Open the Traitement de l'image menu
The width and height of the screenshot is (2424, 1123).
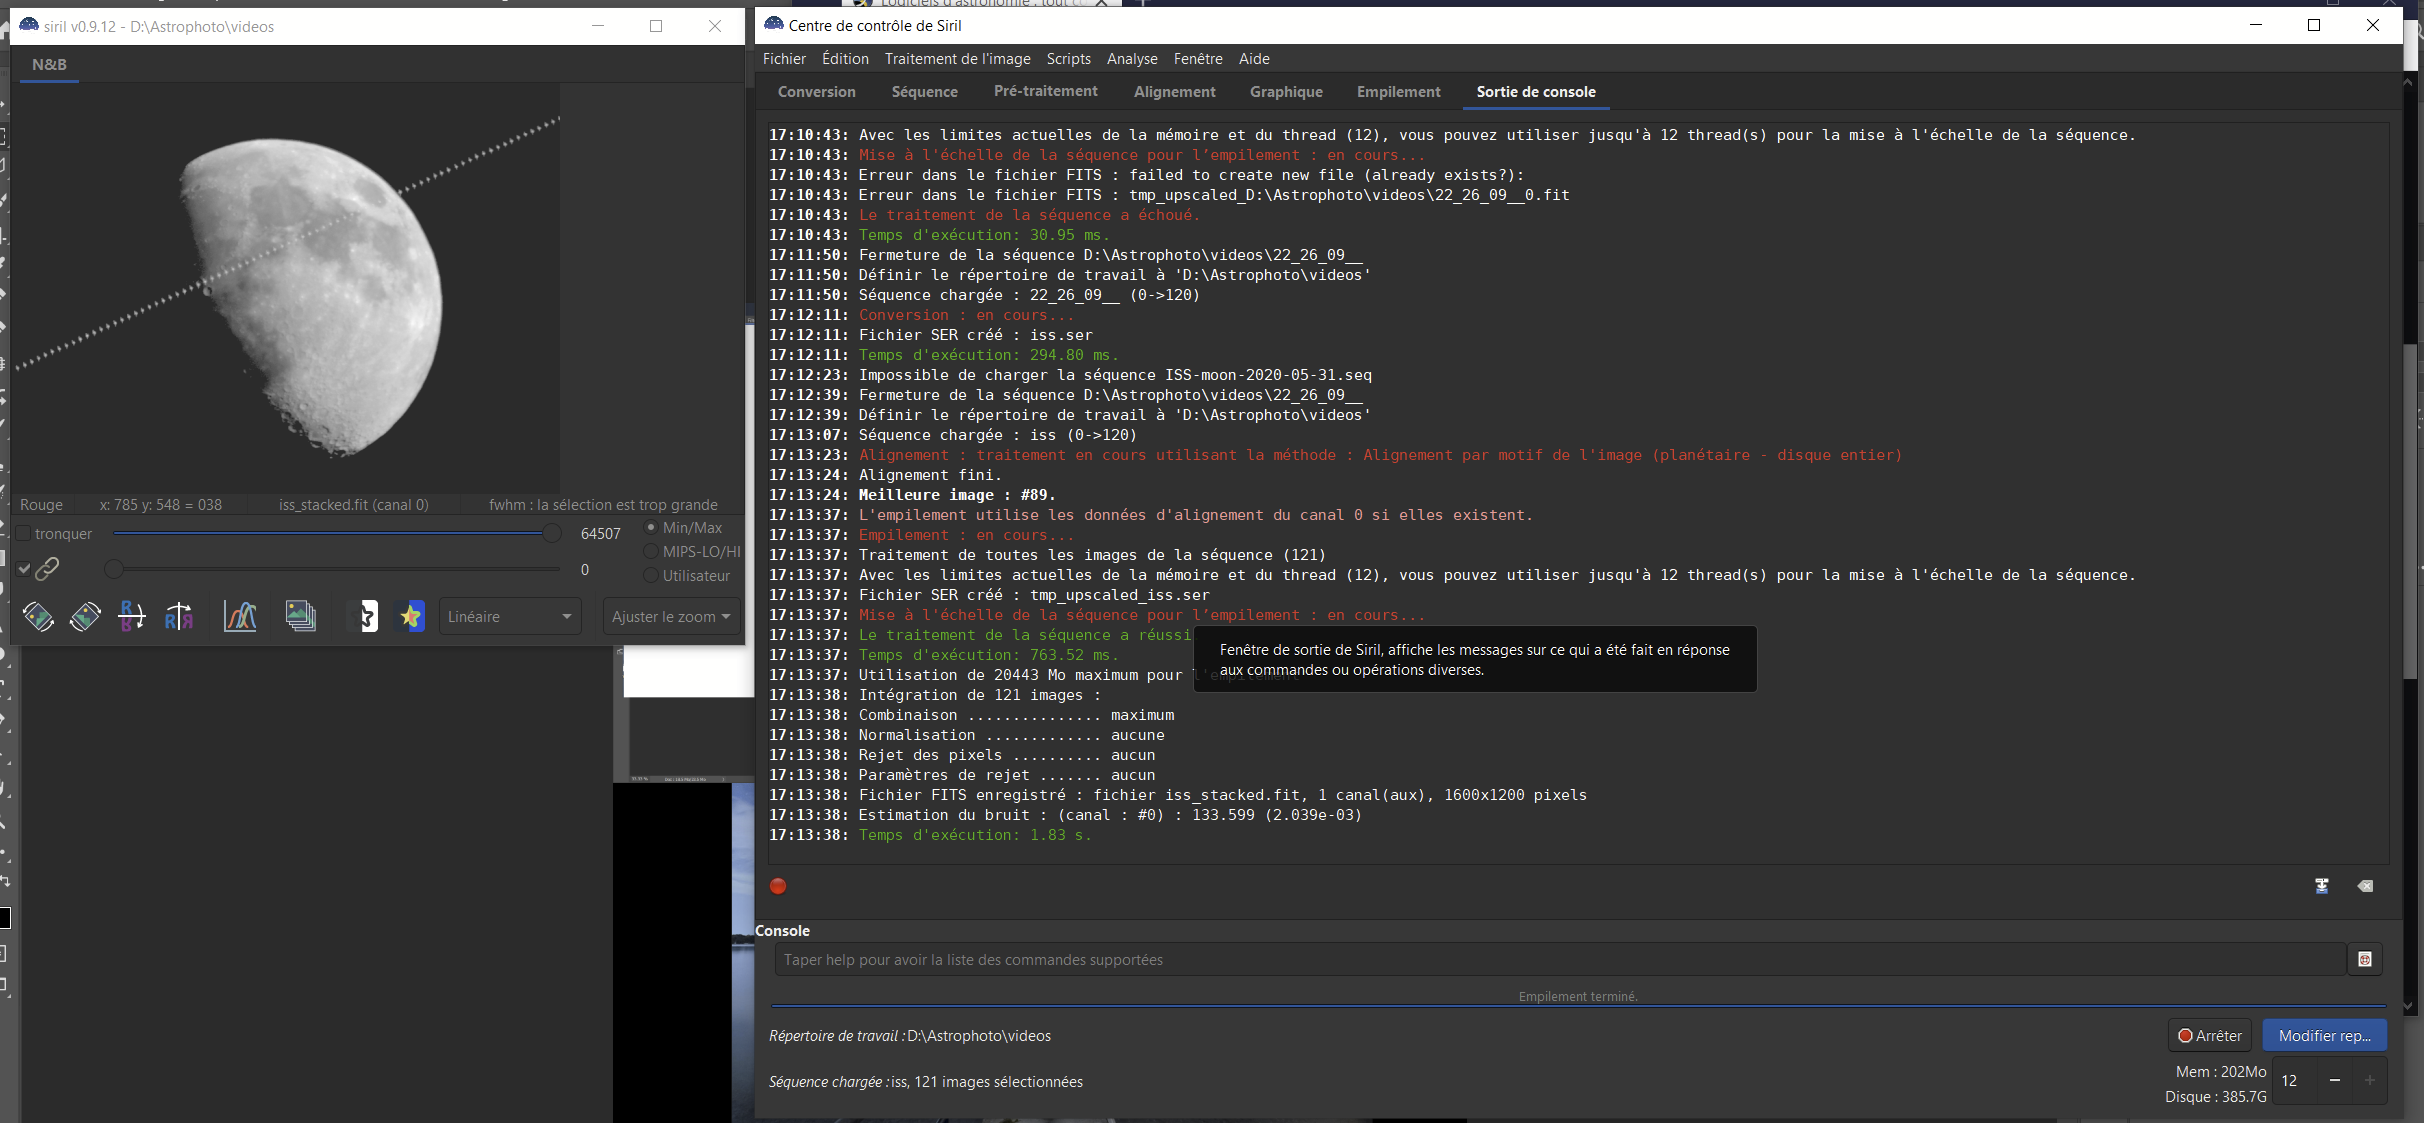click(x=957, y=59)
